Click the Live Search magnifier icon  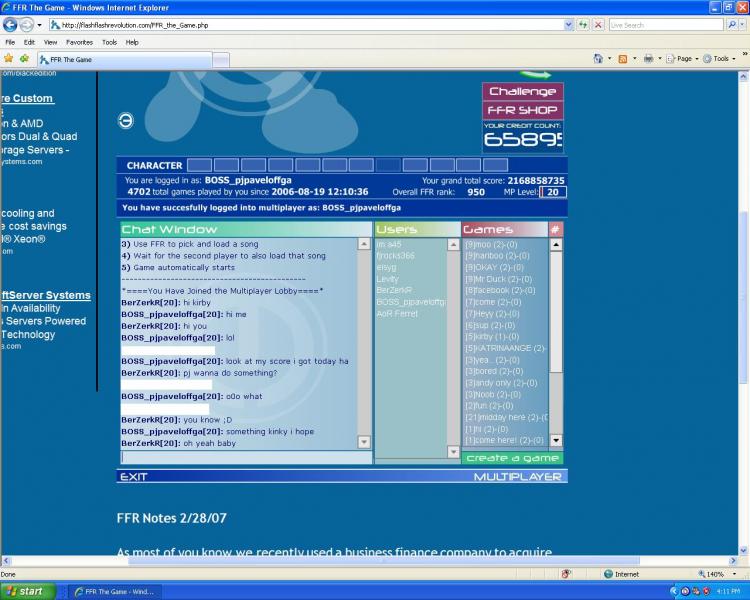tap(731, 25)
